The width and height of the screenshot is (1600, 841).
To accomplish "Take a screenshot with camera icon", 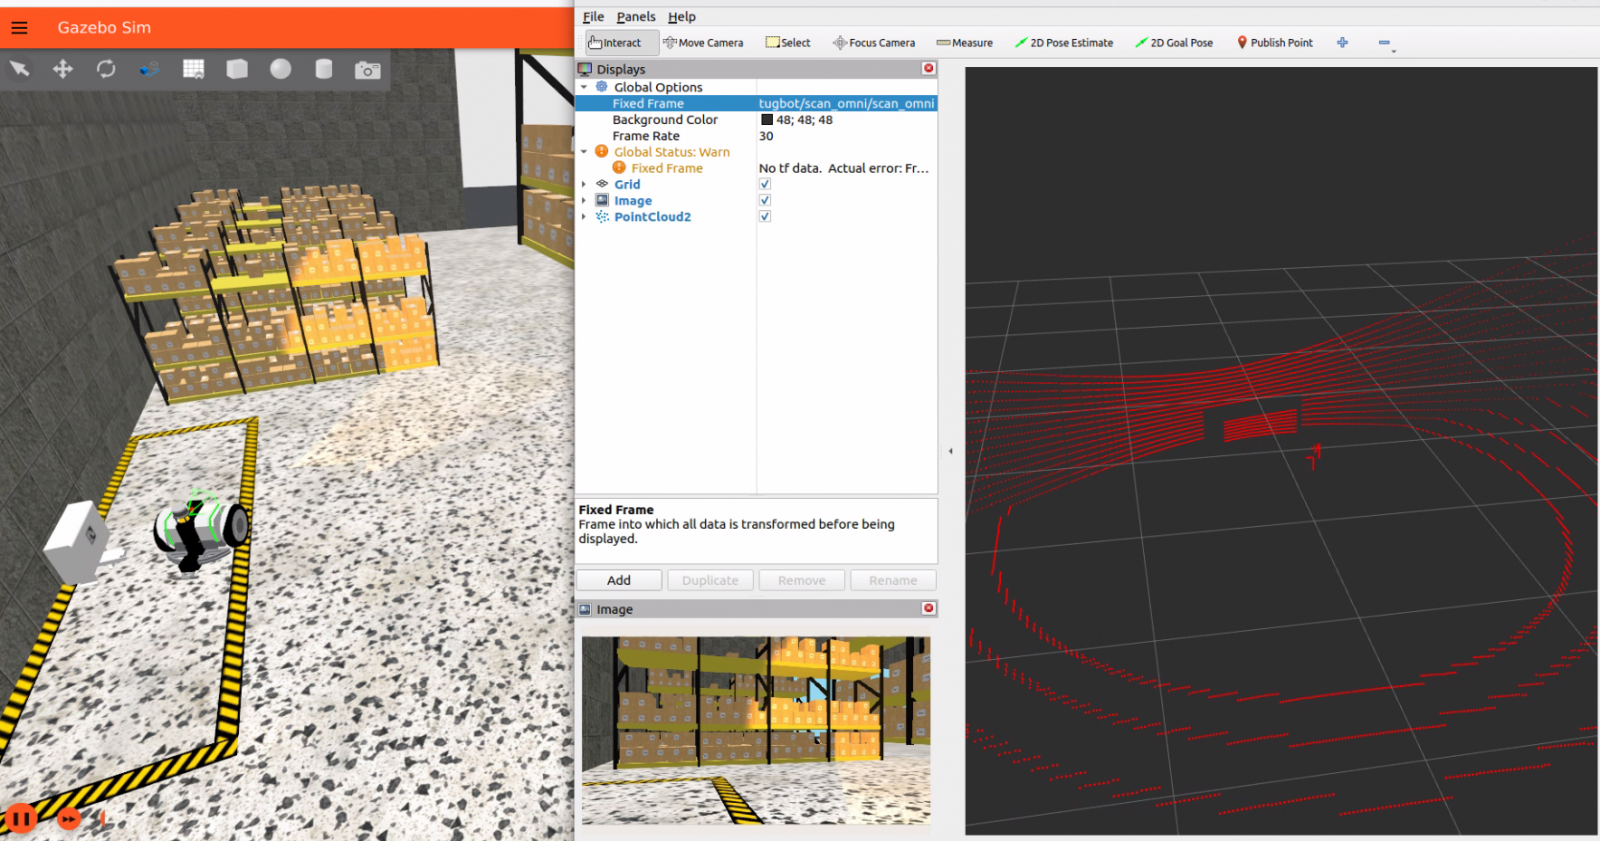I will pyautogui.click(x=367, y=70).
